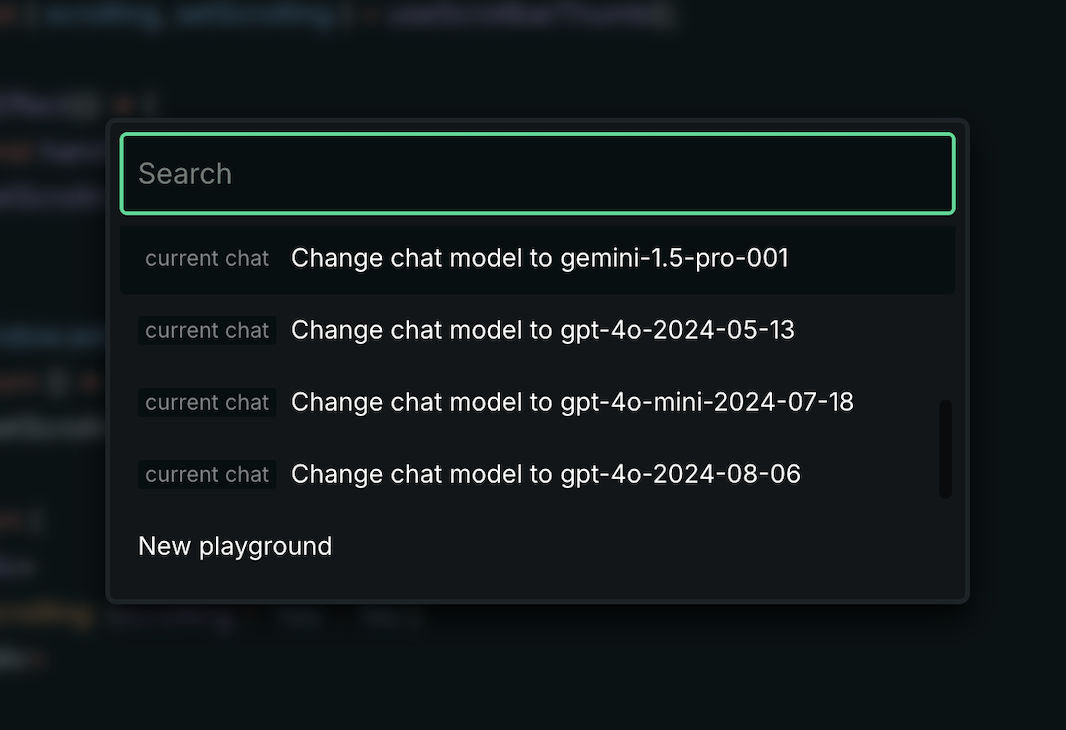Choose the gpt-4o-mini-2024-07-18 chat model command
The image size is (1066, 730).
[x=572, y=403]
